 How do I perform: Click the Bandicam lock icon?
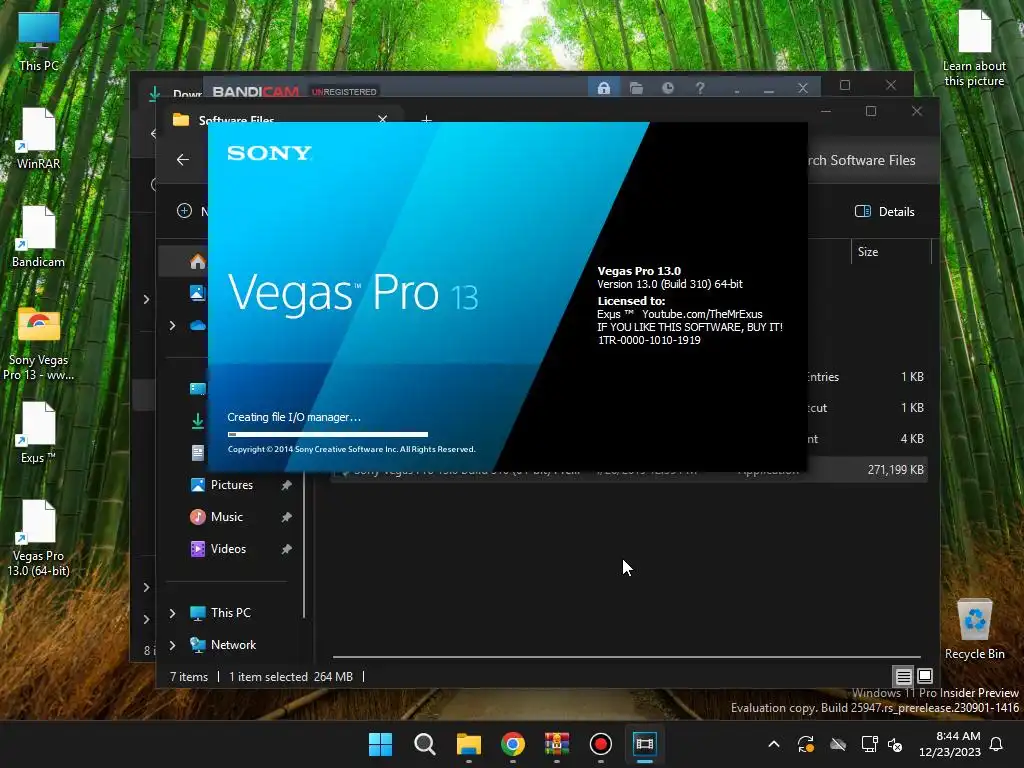coord(604,88)
